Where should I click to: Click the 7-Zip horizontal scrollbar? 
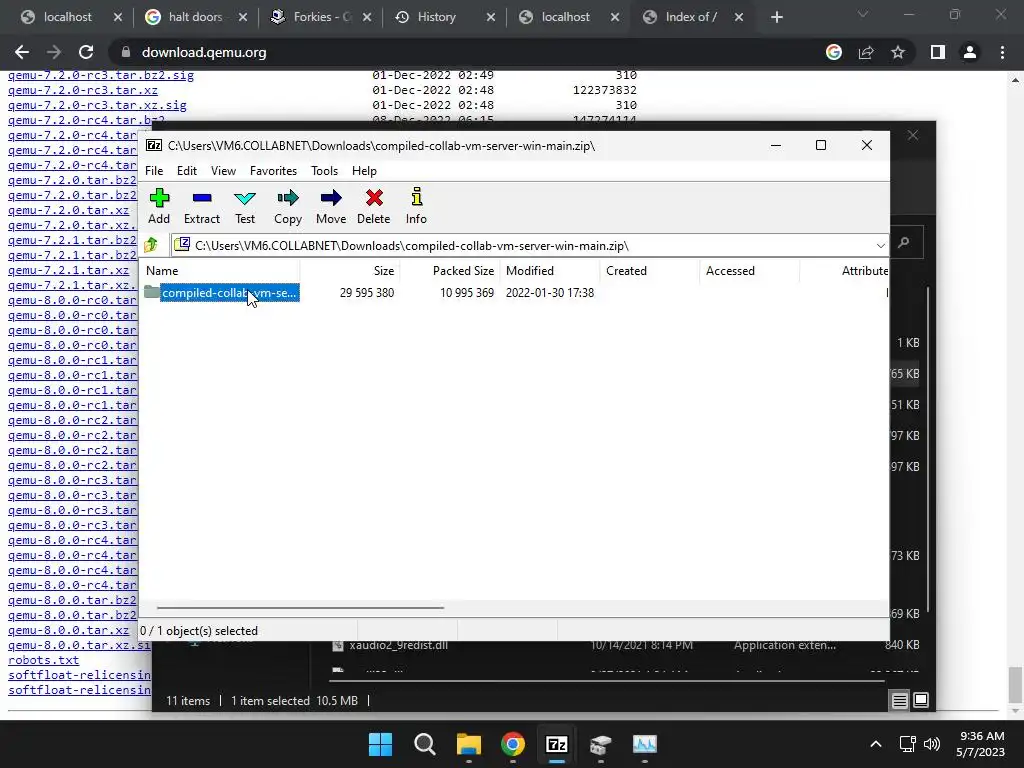coord(300,607)
